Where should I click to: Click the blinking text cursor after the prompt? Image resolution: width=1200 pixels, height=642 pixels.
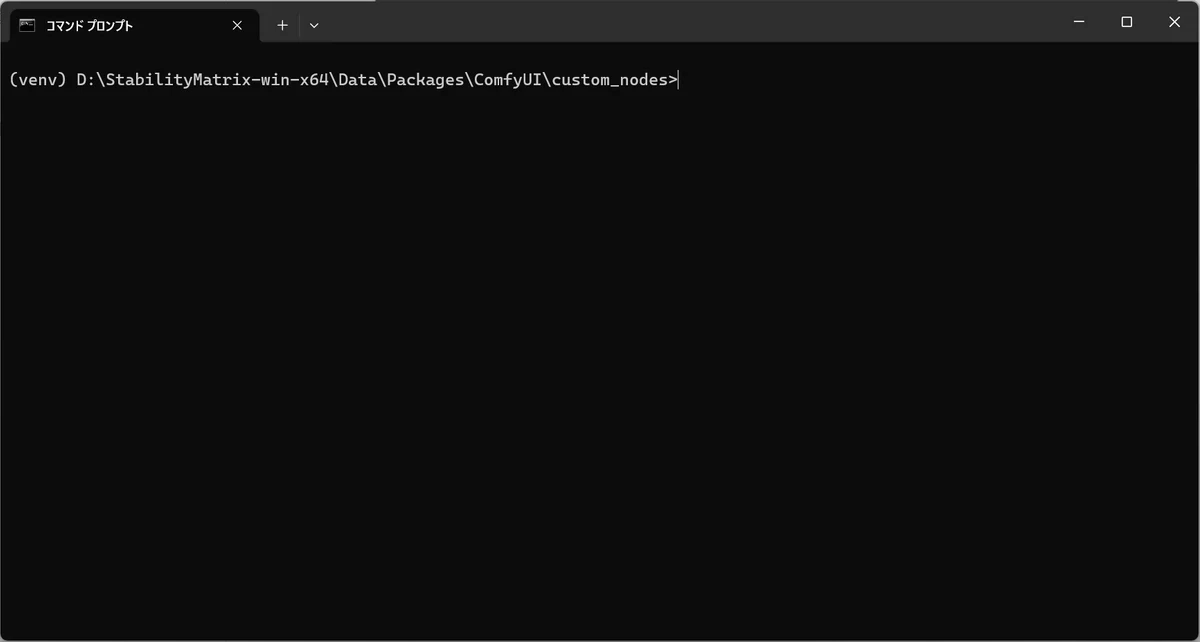[x=679, y=80]
